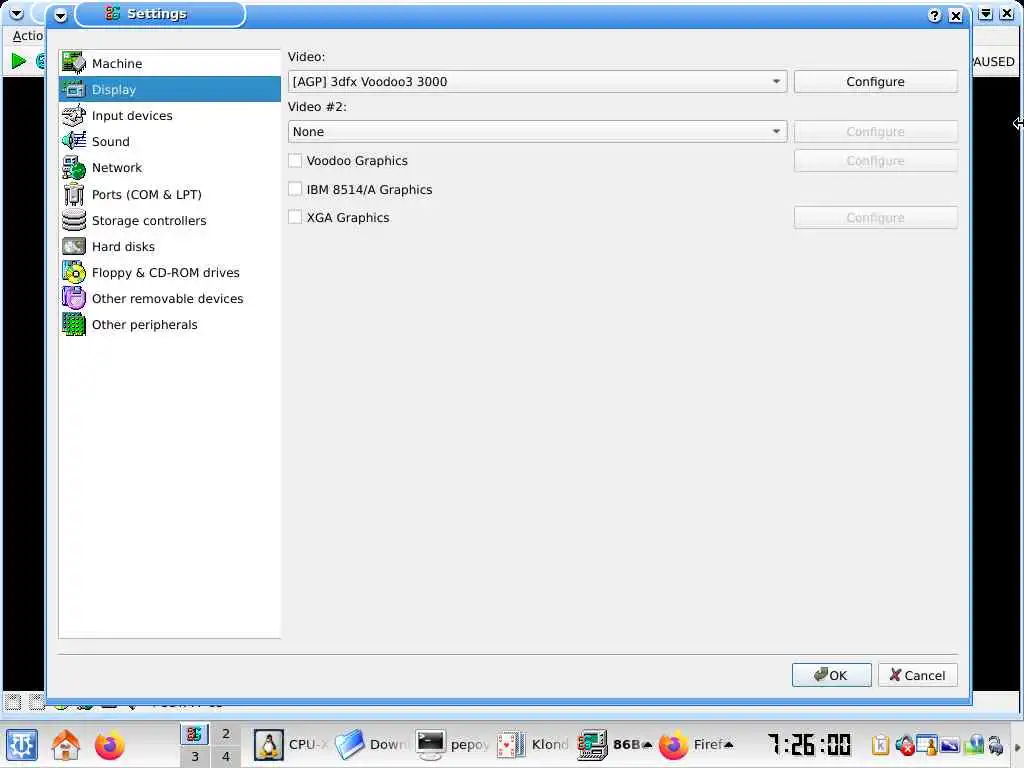Open the KDE application launcher

22,744
